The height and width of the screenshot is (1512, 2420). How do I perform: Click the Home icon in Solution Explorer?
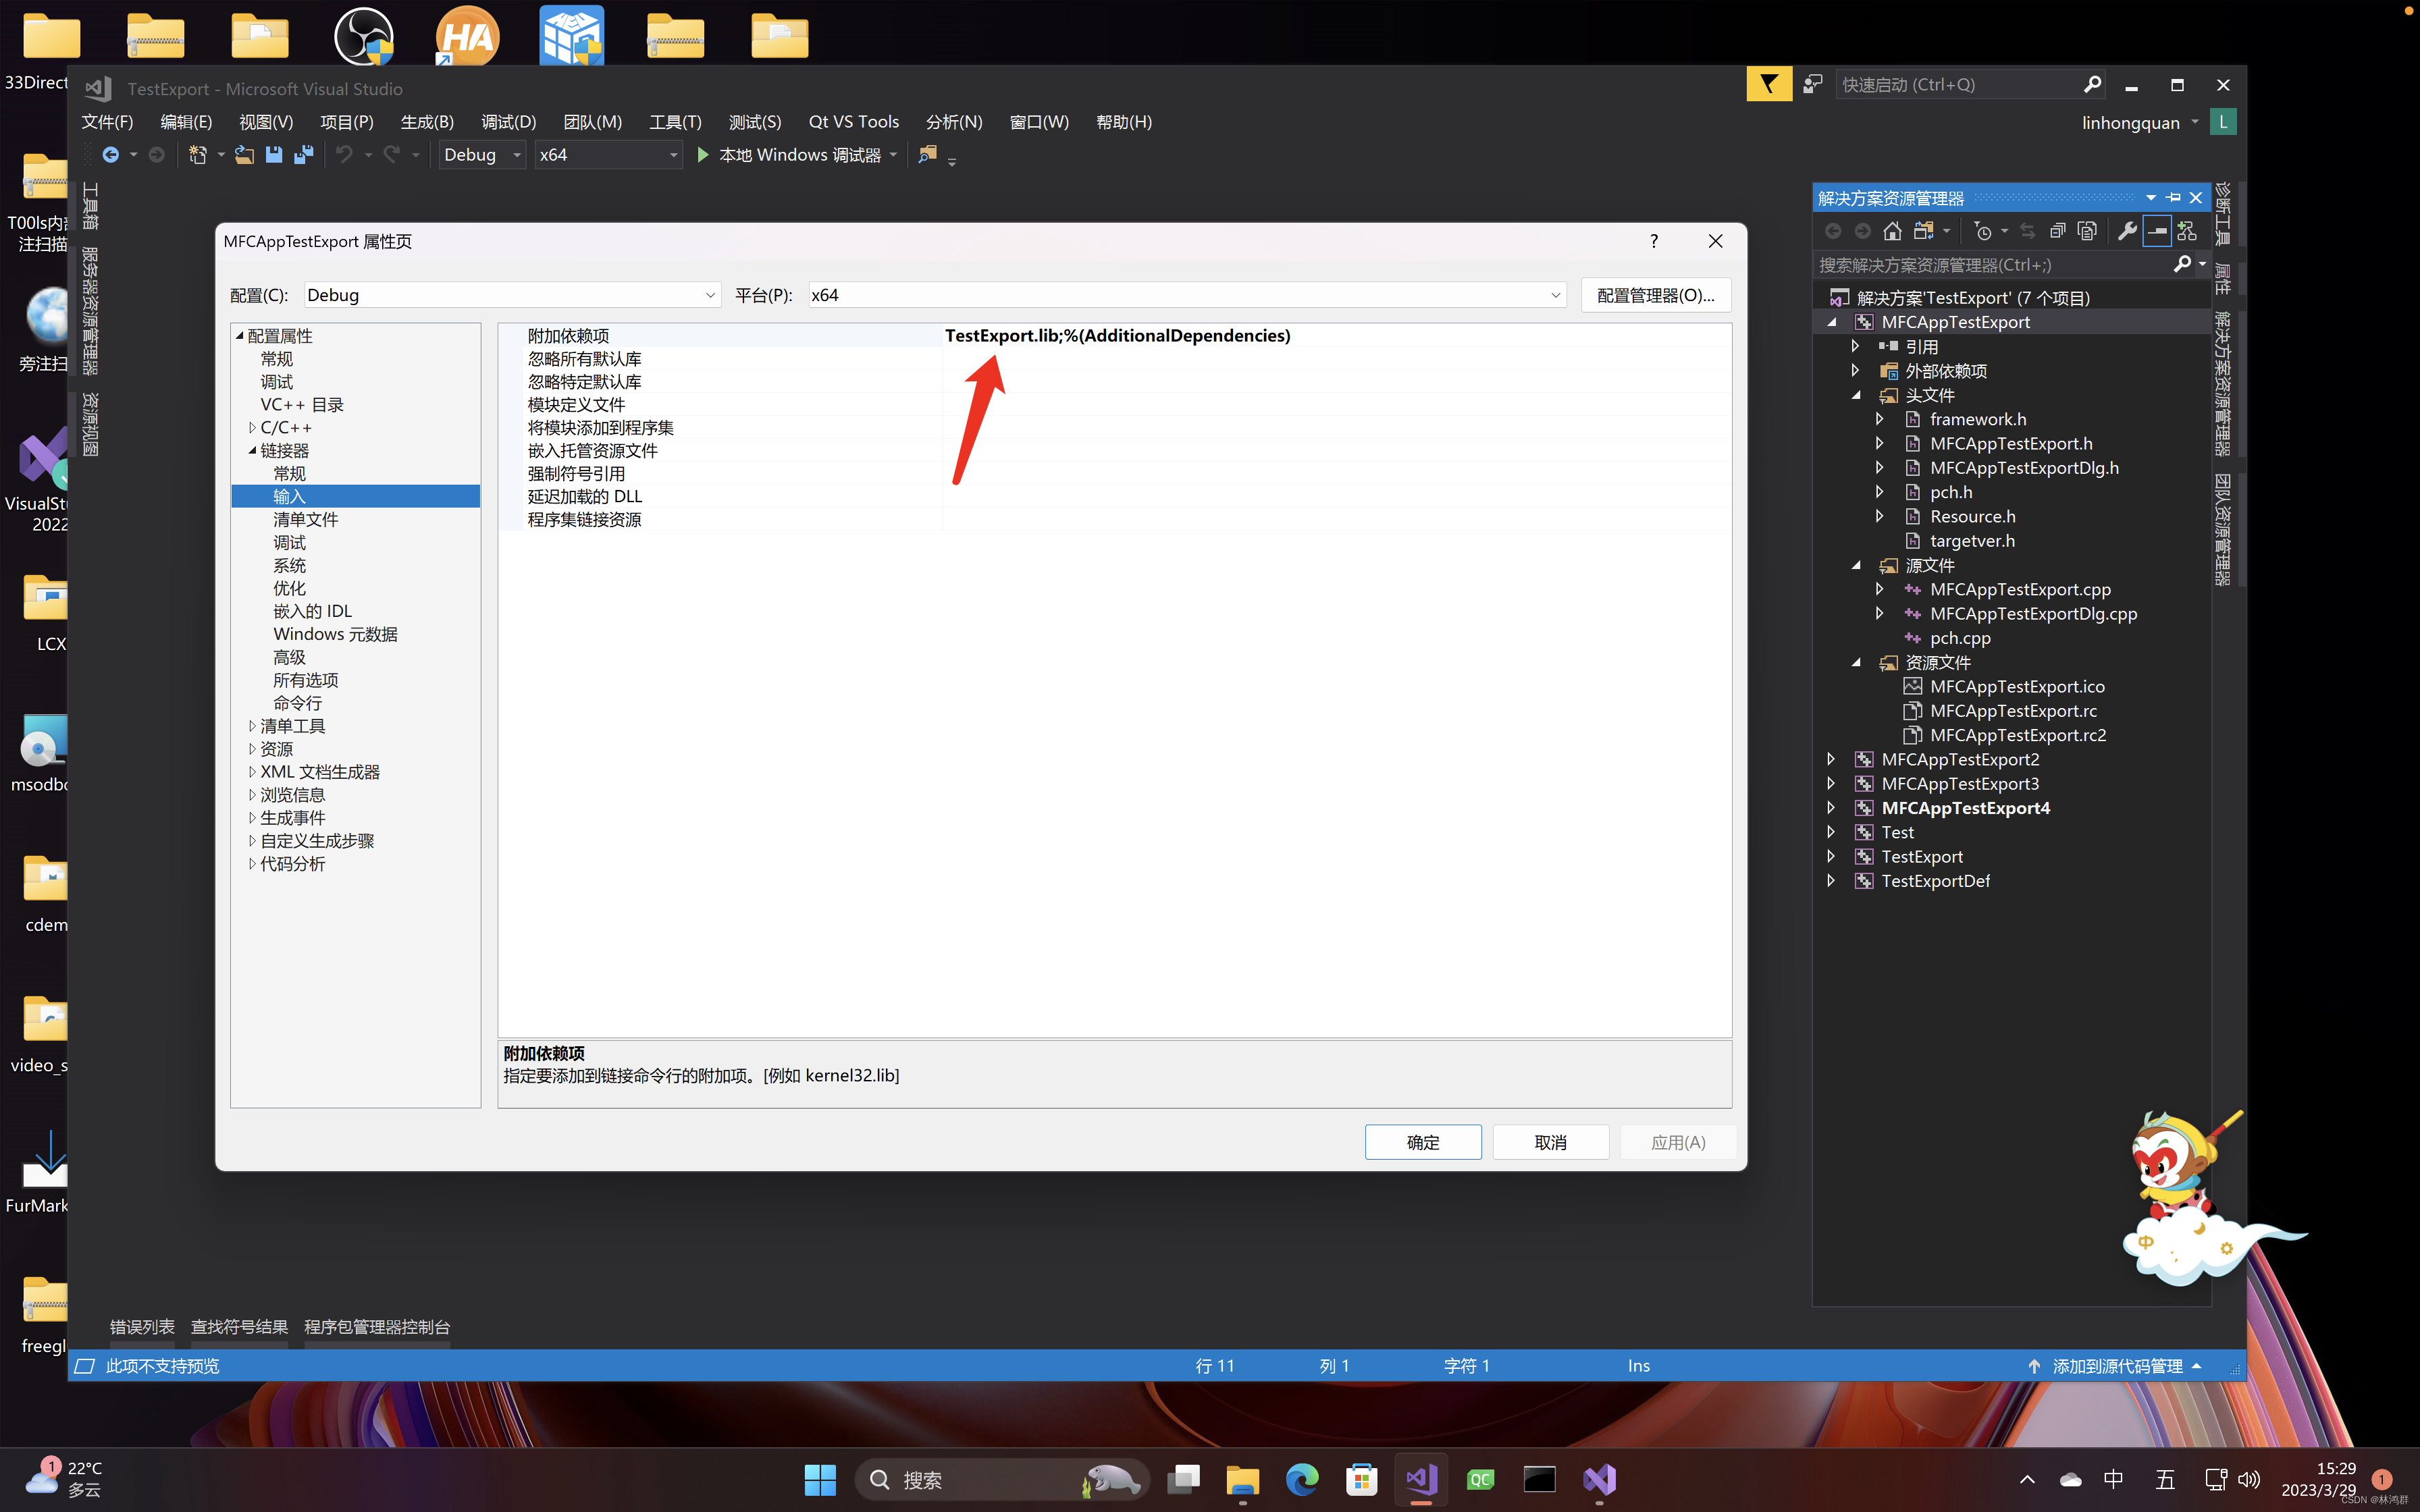(1892, 231)
